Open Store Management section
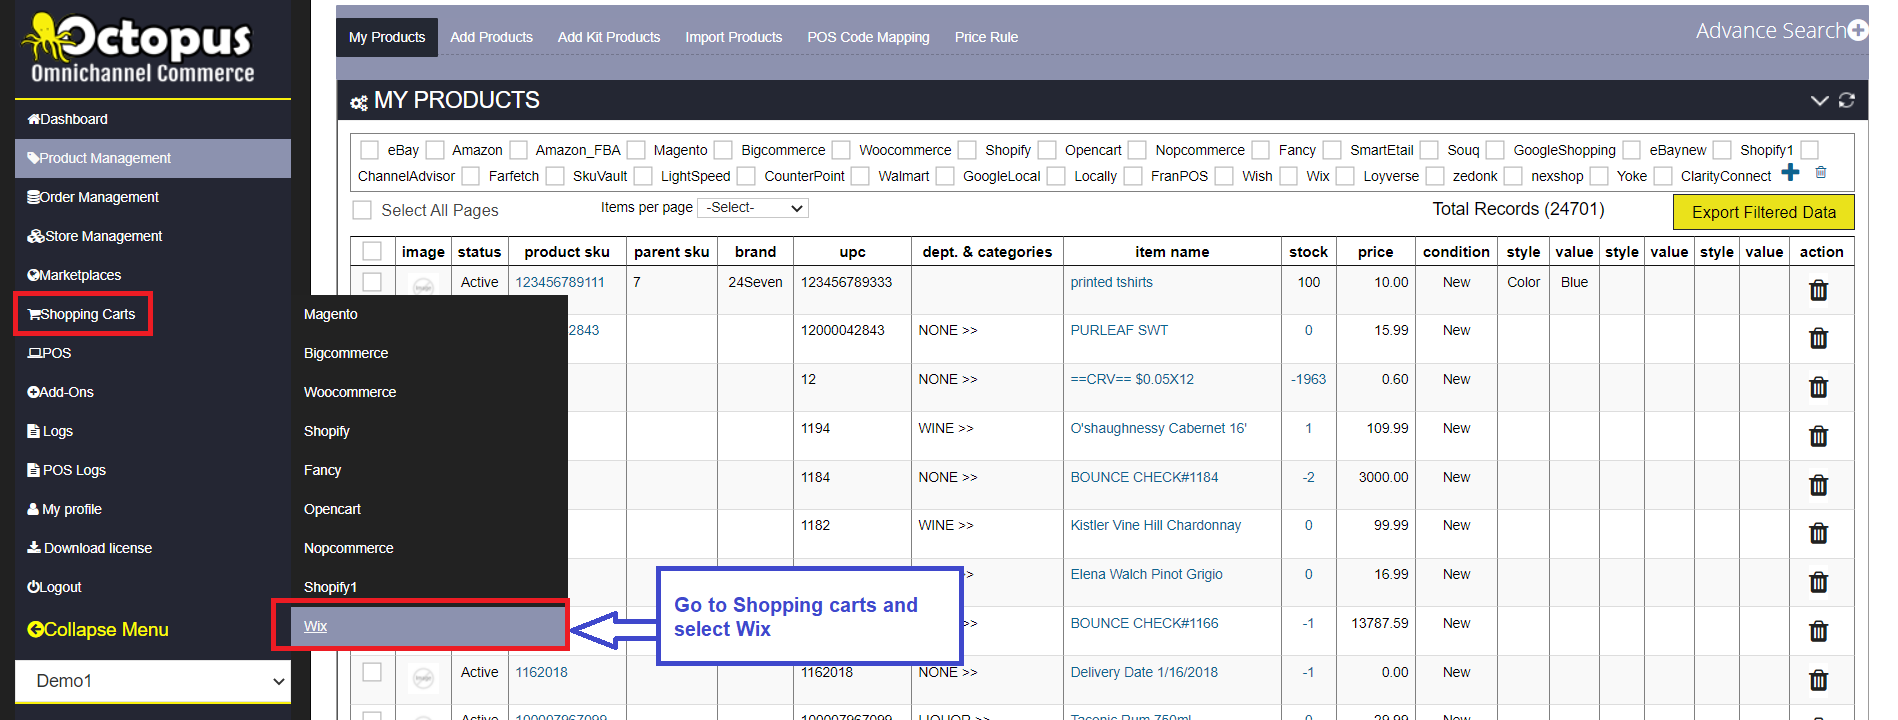The image size is (1898, 720). 95,236
